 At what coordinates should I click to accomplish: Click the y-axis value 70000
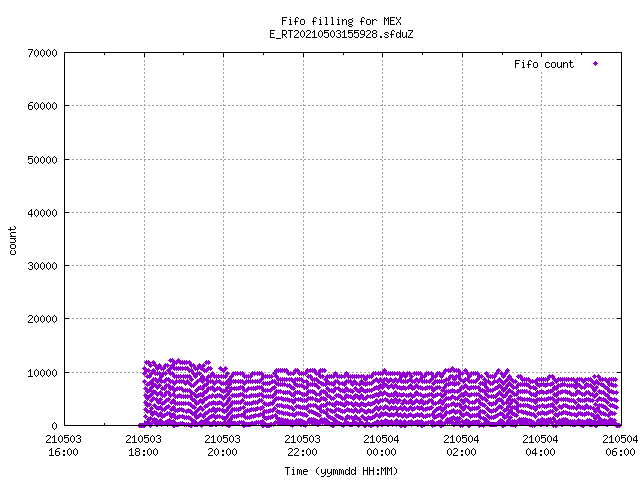[42, 53]
